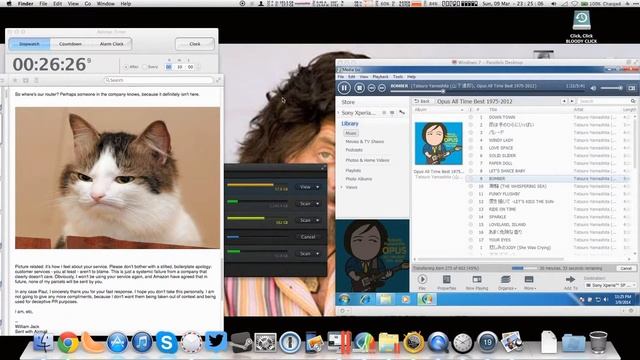Adjust the Media Go volume slider
The image size is (640, 360).
(x=611, y=88)
